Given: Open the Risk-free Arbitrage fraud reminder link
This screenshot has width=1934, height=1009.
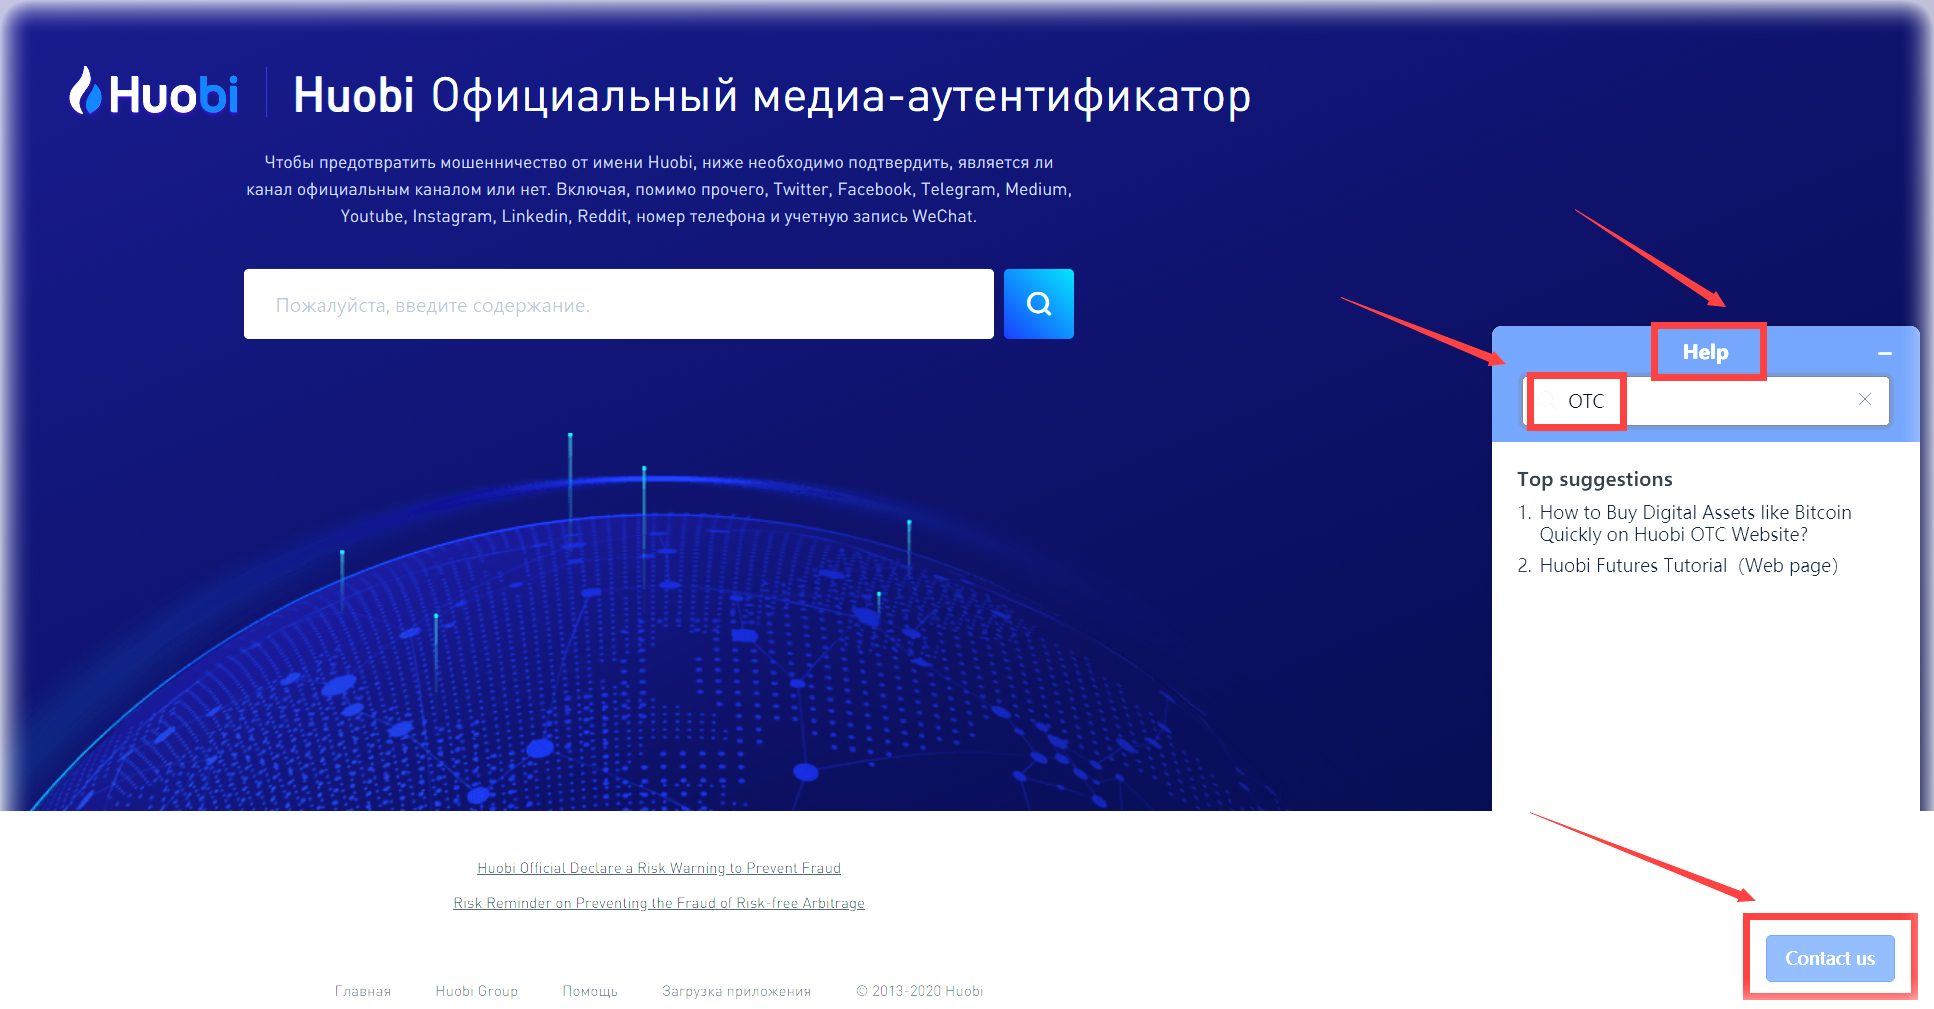Looking at the screenshot, I should pyautogui.click(x=659, y=903).
